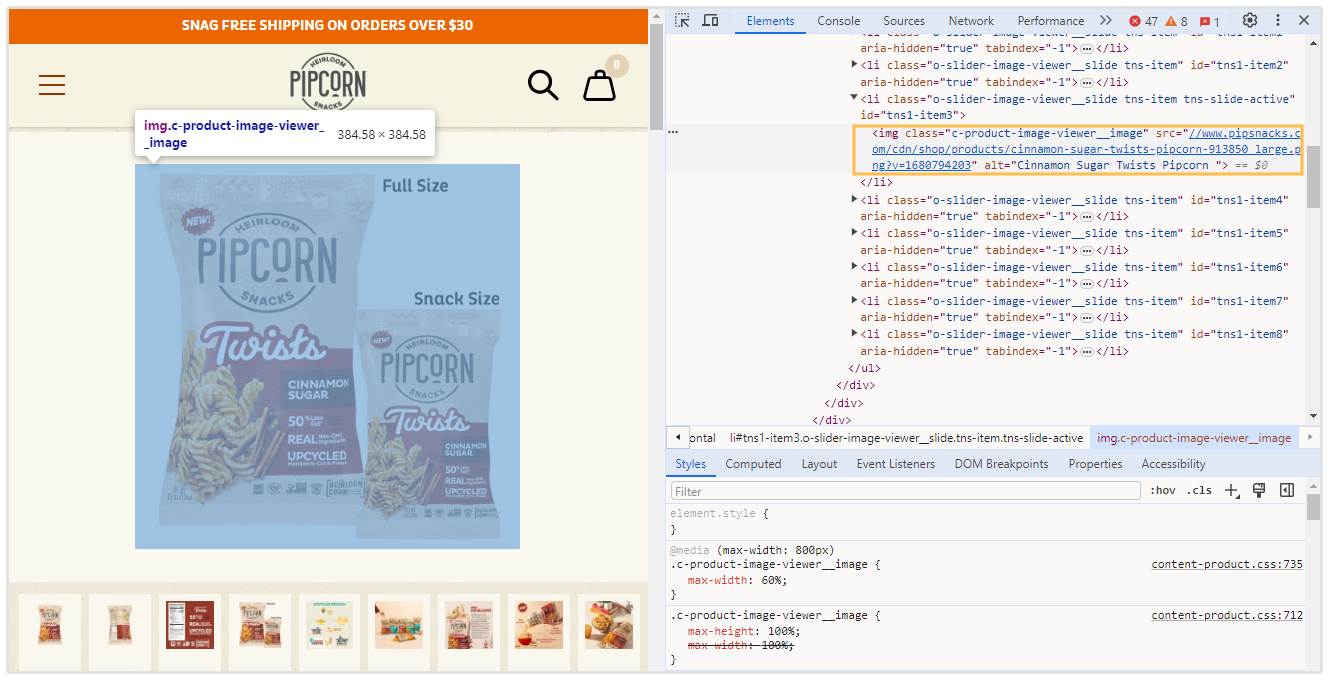The width and height of the screenshot is (1330, 680).
Task: Open the shopping bag cart
Action: click(600, 85)
